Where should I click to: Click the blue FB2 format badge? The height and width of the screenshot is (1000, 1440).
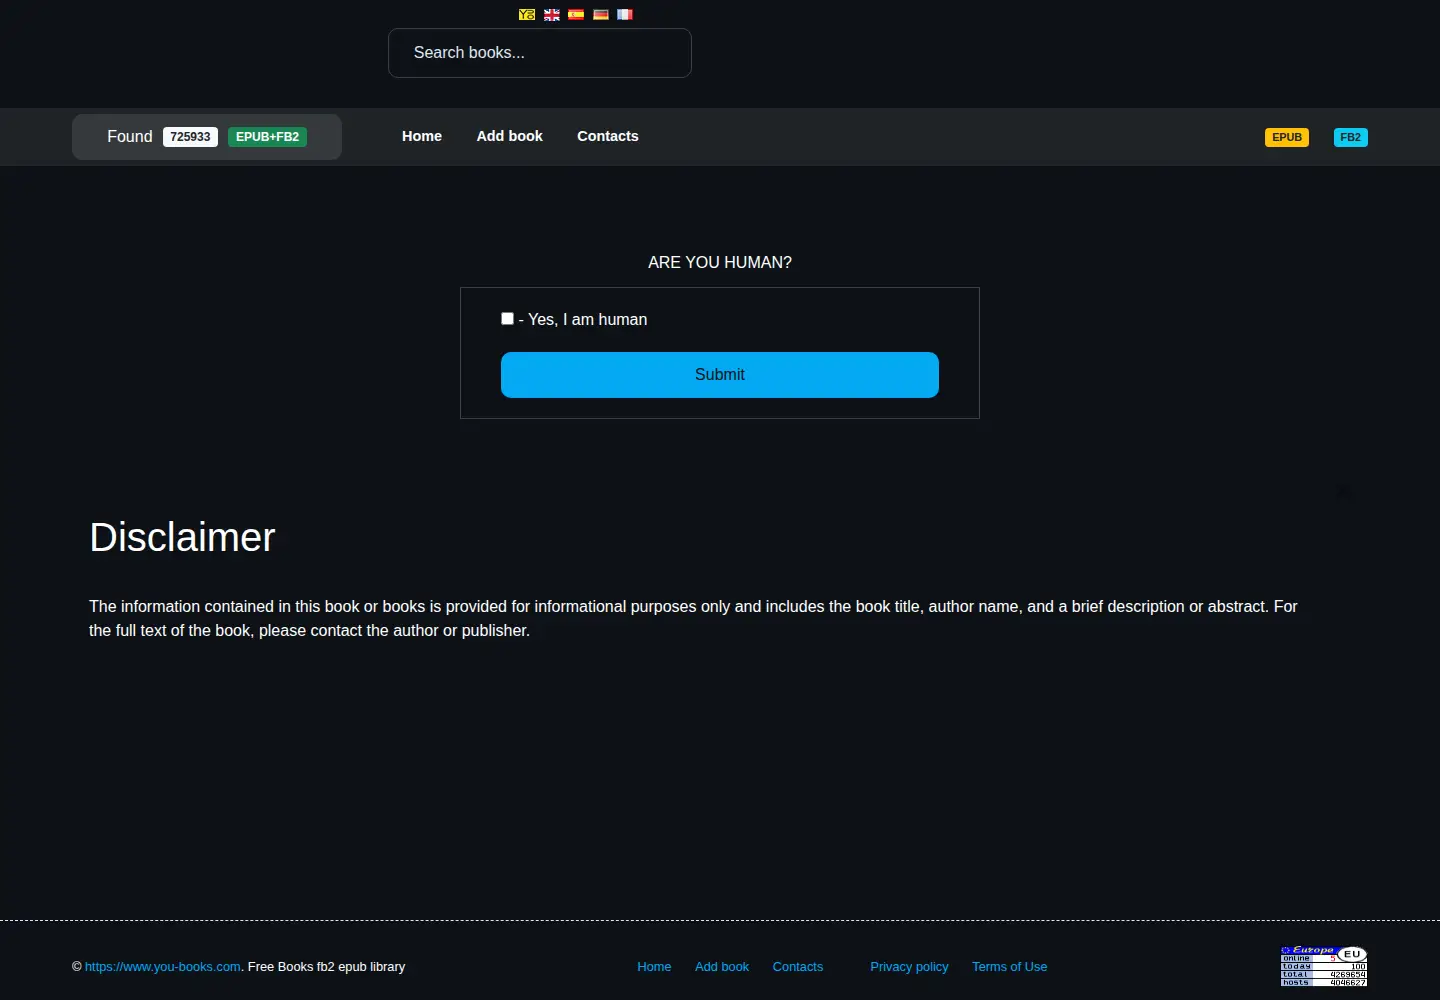[x=1351, y=137]
